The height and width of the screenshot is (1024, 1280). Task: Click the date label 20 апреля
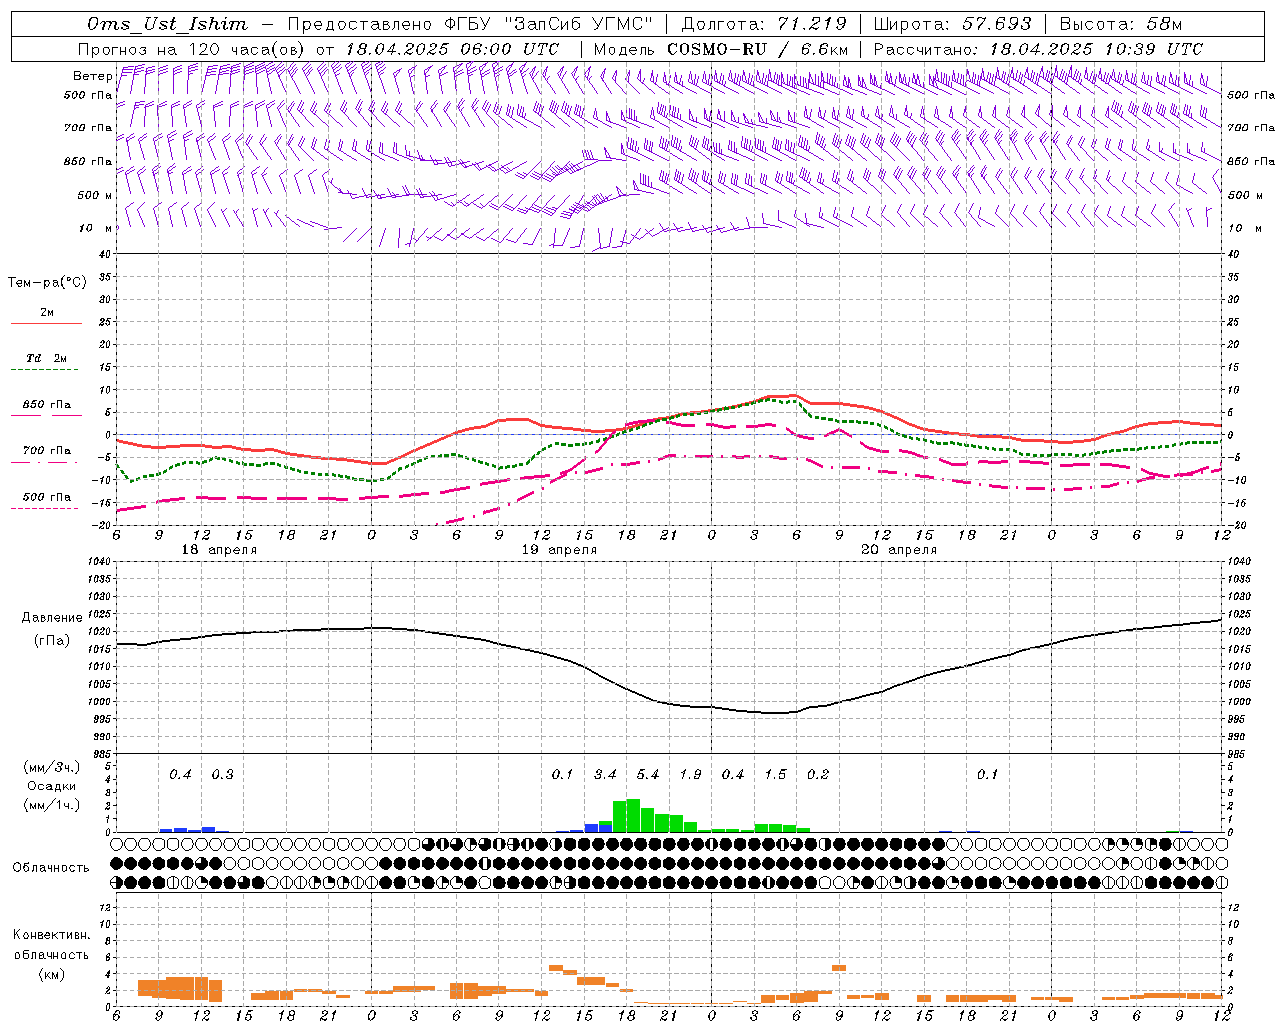click(x=899, y=550)
